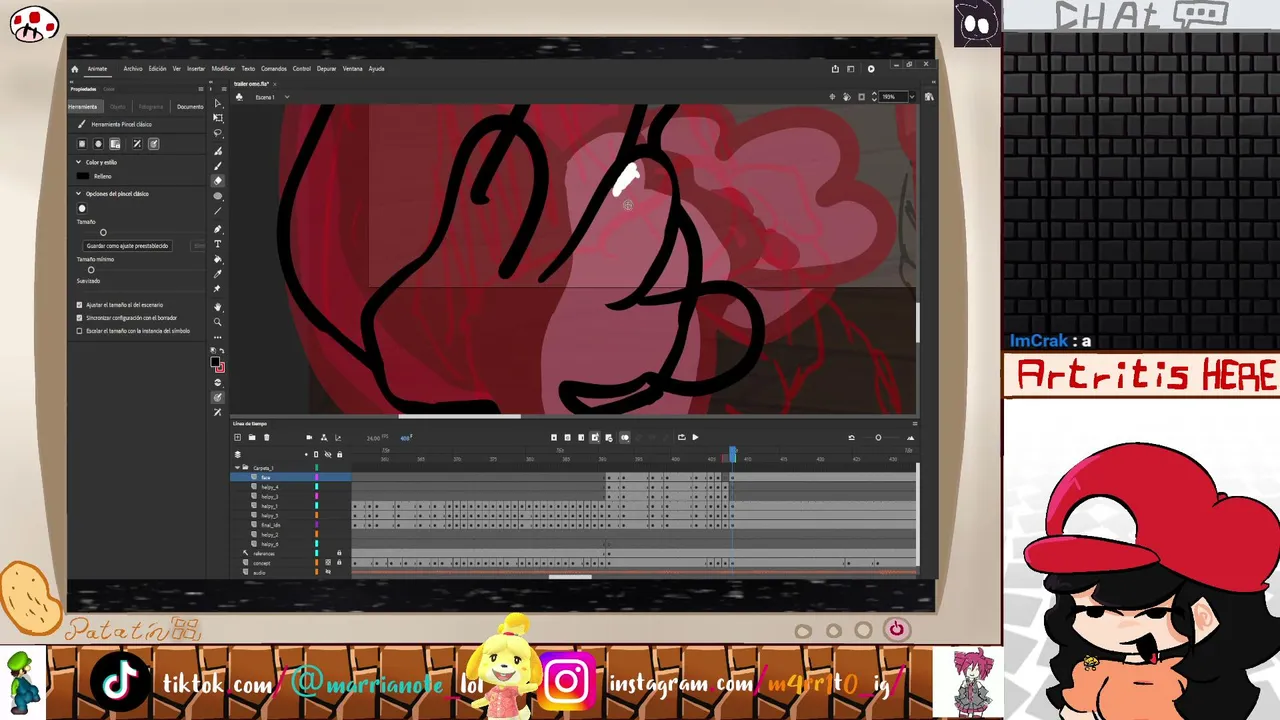Adjust the Tamaño brush size slider
This screenshot has width=1280, height=720.
pyautogui.click(x=103, y=233)
